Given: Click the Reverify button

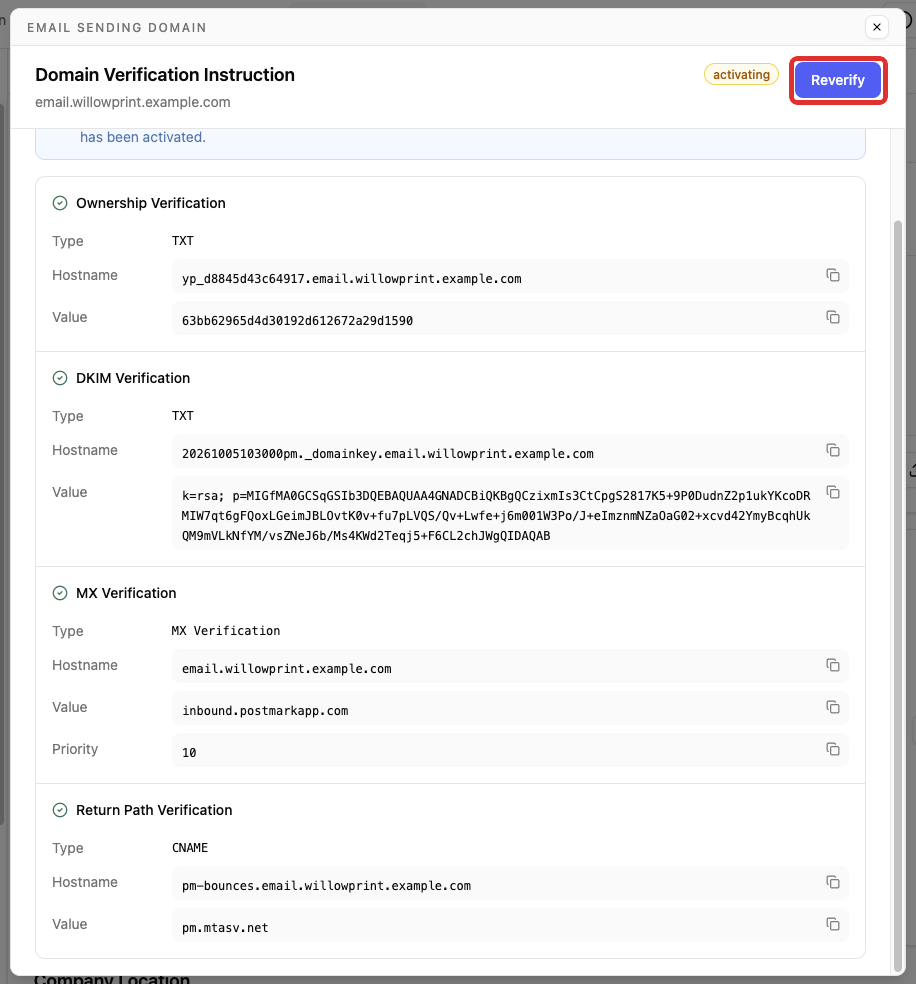Looking at the screenshot, I should click(x=838, y=80).
